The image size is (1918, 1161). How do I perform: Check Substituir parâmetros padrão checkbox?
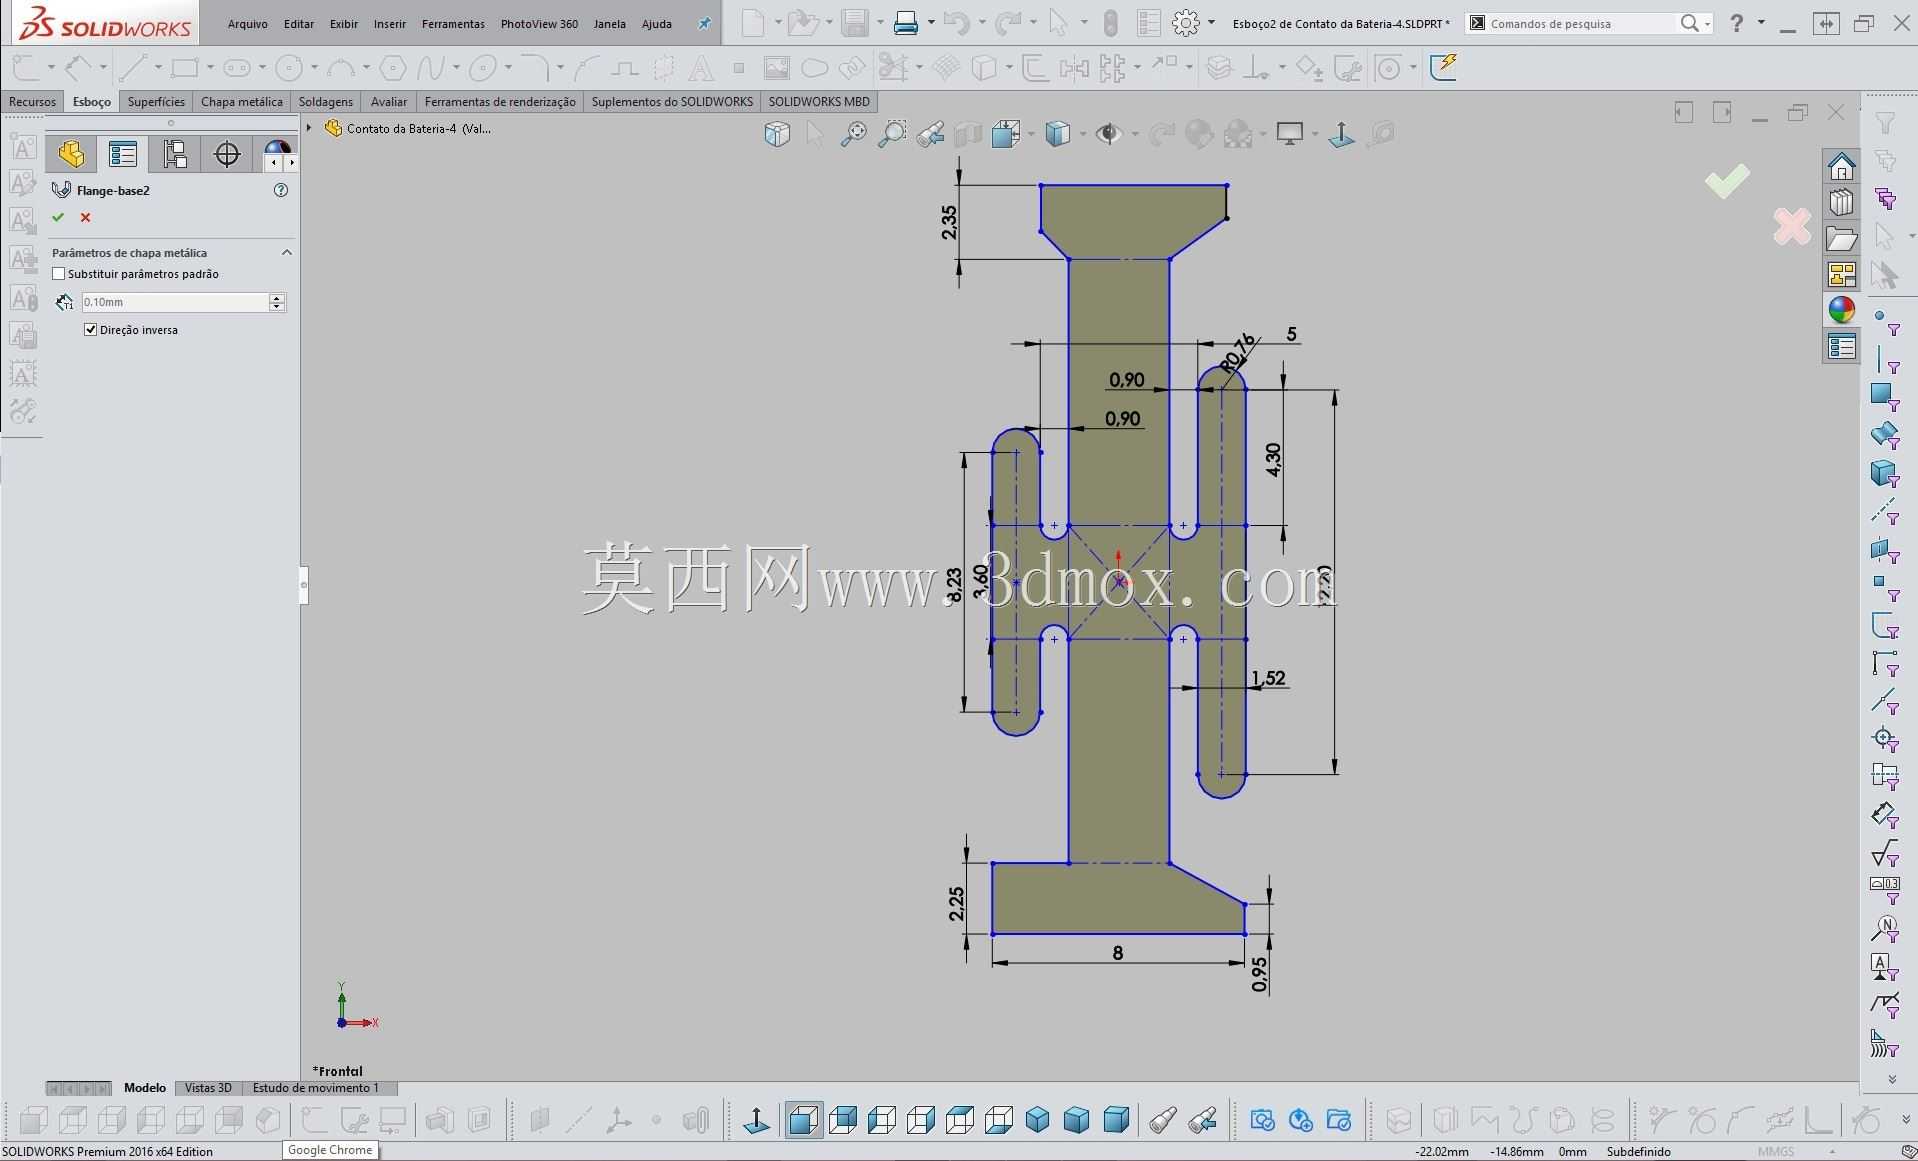click(x=58, y=274)
